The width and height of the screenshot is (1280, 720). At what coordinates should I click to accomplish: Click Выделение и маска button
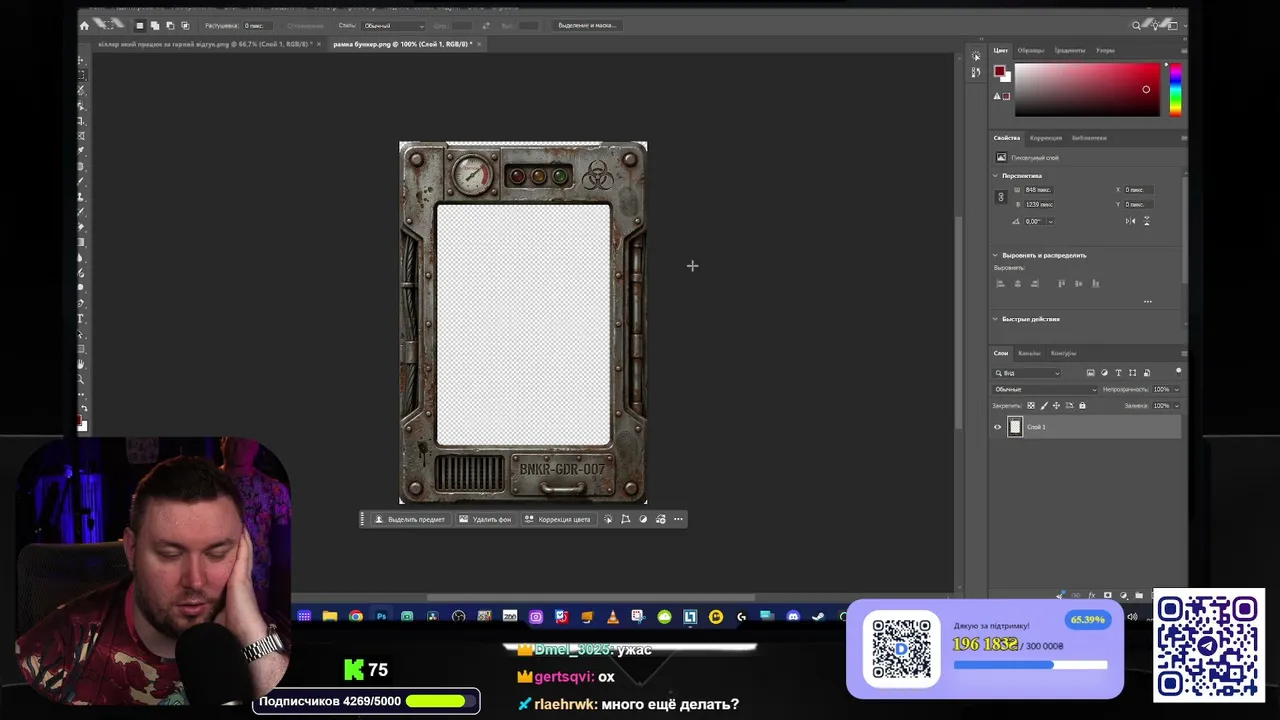[x=585, y=25]
